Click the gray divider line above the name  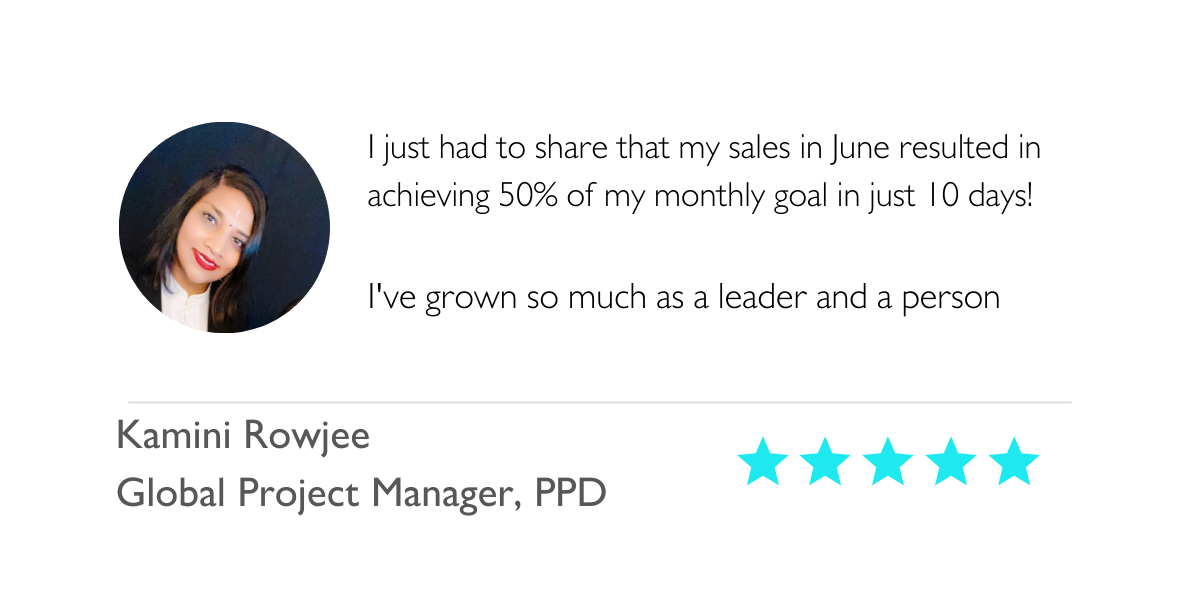tap(600, 402)
